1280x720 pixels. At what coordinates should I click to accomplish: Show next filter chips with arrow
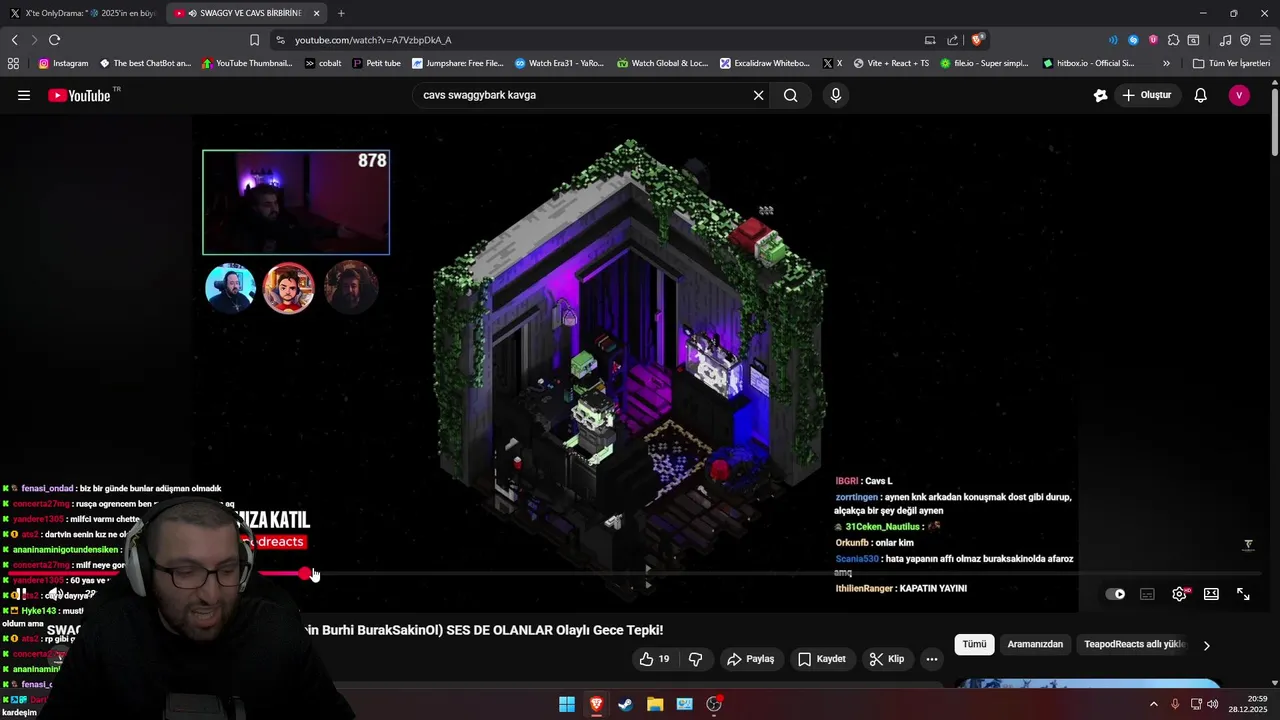click(x=1206, y=645)
